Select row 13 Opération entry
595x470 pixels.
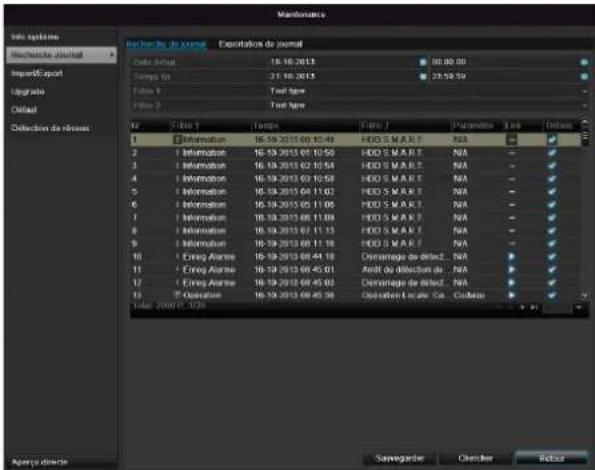tap(355, 295)
